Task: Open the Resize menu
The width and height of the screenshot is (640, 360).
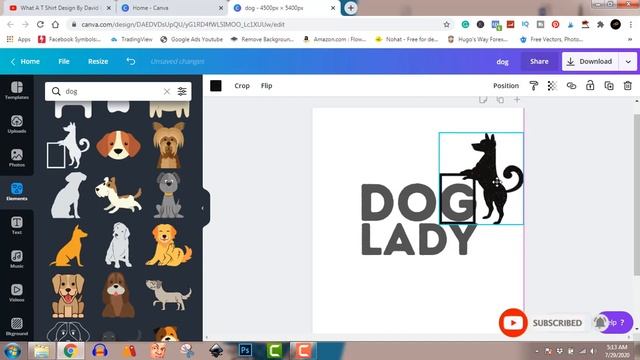Action: 98,61
